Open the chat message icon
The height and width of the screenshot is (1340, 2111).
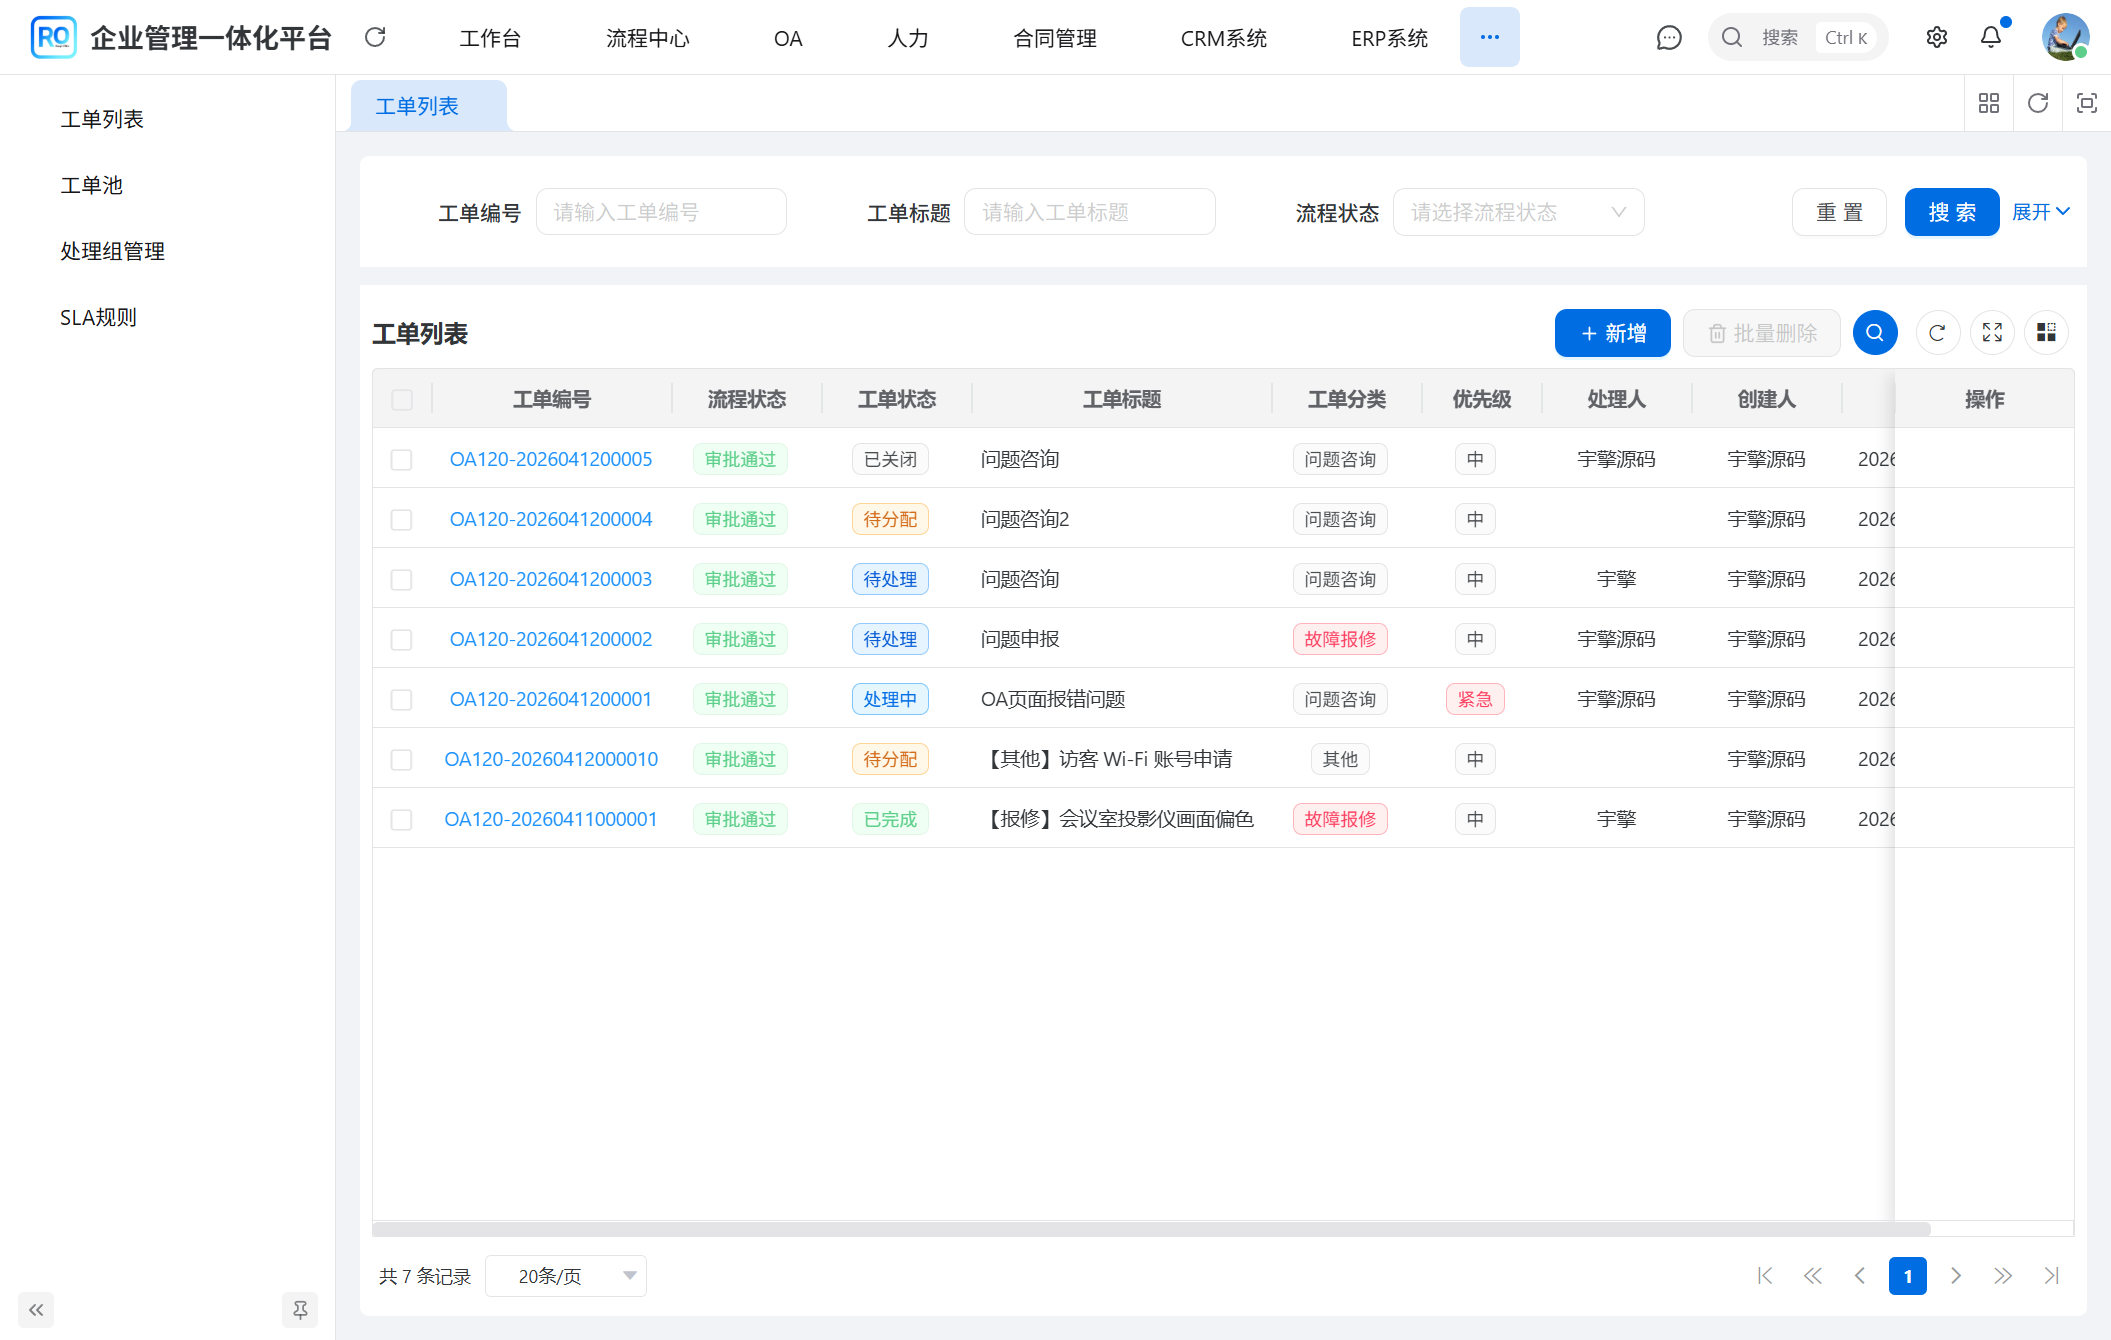pyautogui.click(x=1668, y=38)
